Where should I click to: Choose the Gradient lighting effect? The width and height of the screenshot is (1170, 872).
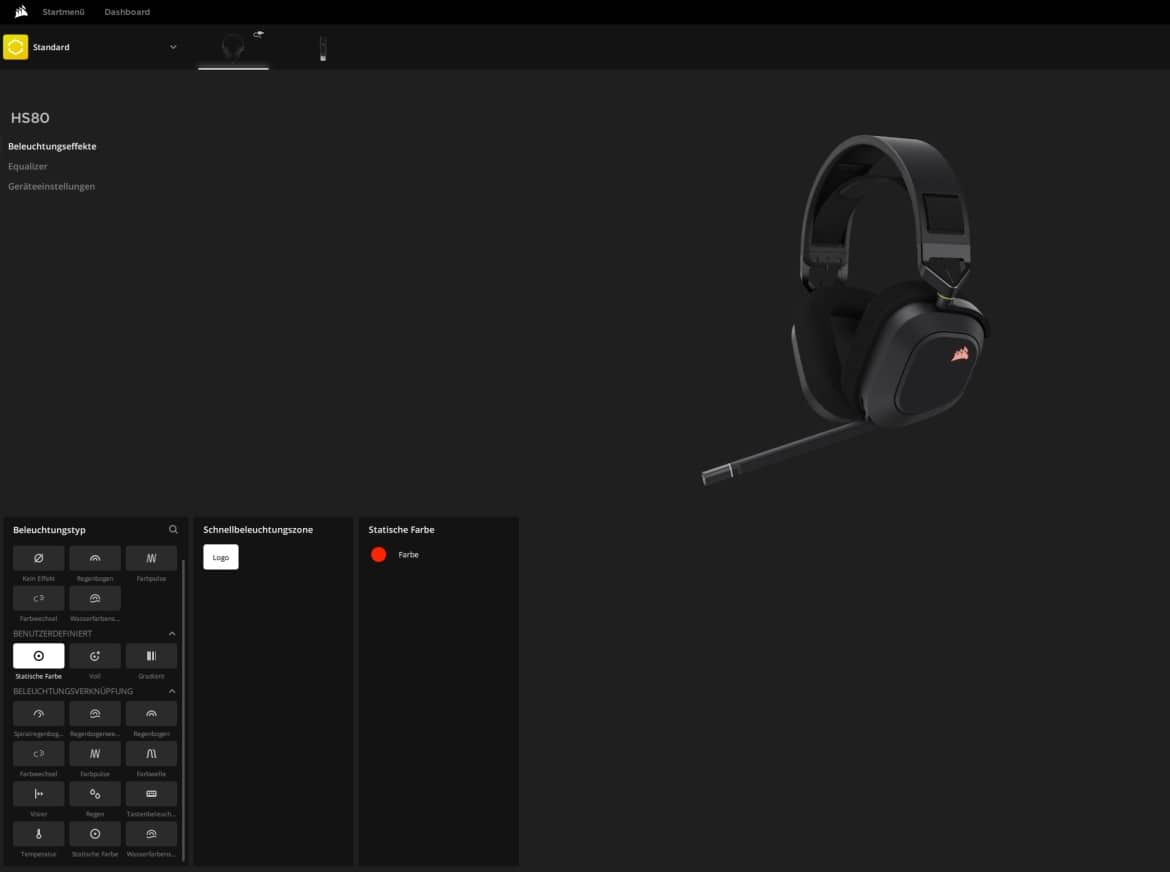pyautogui.click(x=151, y=656)
